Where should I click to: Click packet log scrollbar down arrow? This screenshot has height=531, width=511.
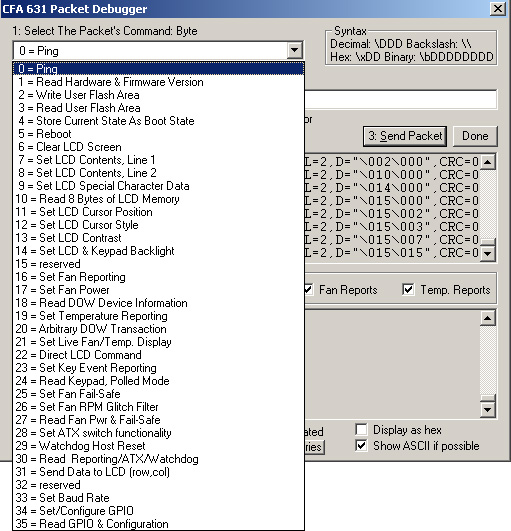(488, 253)
